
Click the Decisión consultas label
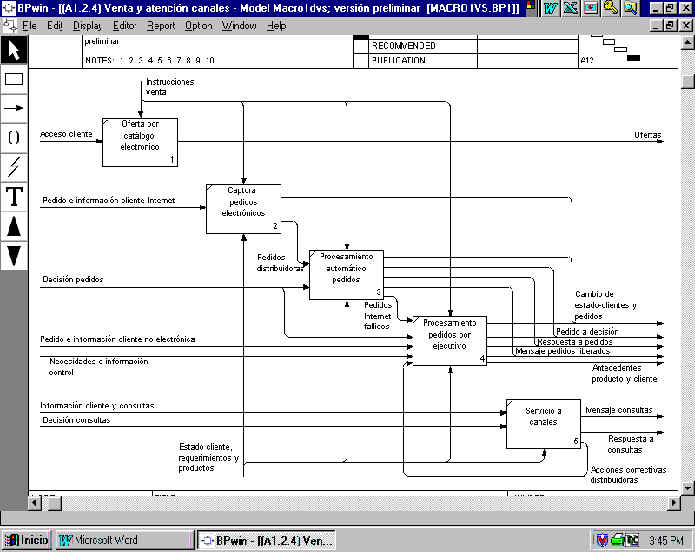pyautogui.click(x=76, y=420)
